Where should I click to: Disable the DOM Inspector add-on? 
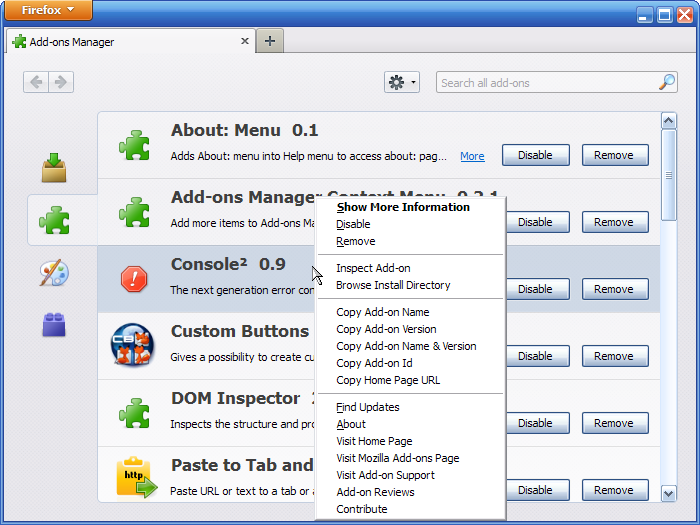[538, 423]
